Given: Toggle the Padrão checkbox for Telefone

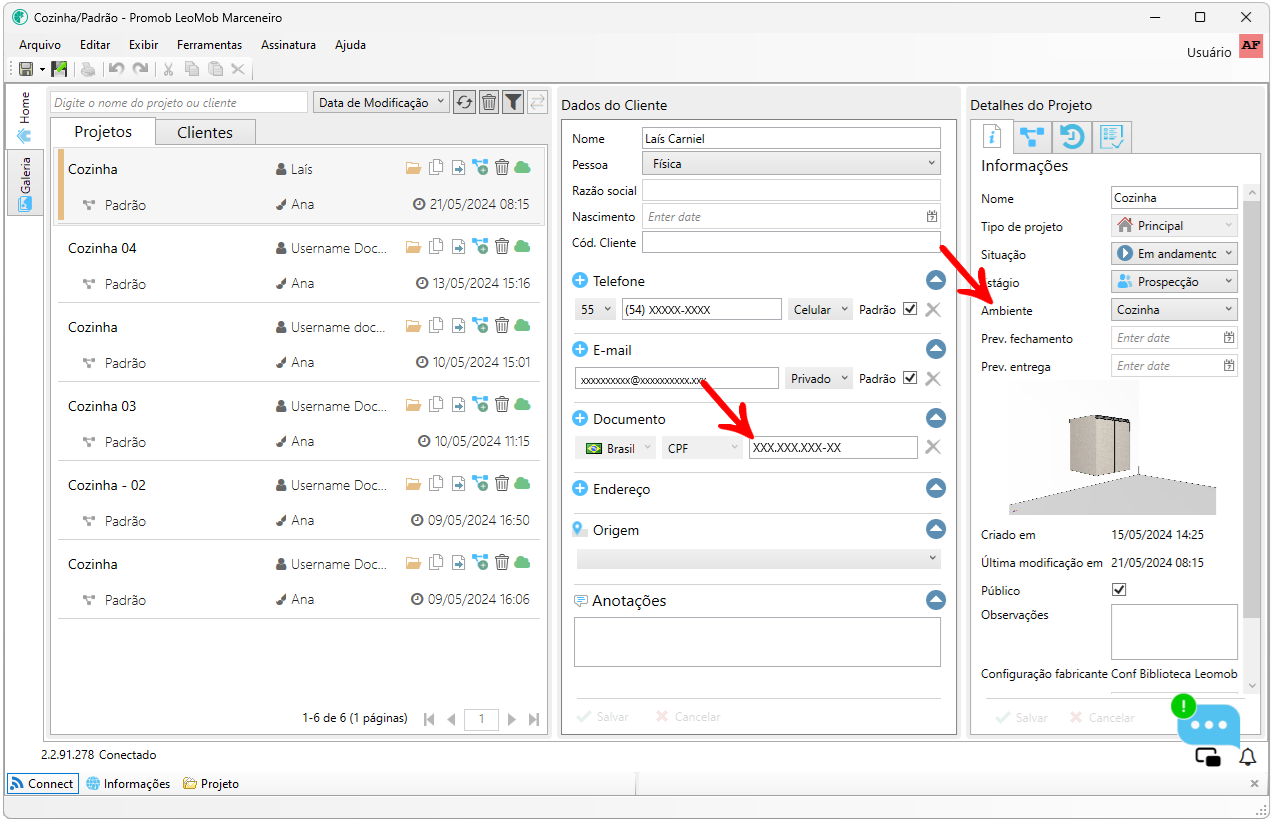Looking at the screenshot, I should 909,309.
